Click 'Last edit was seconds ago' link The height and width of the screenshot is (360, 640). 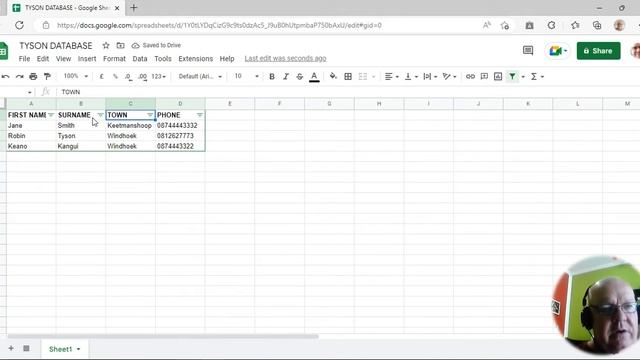[x=285, y=59]
